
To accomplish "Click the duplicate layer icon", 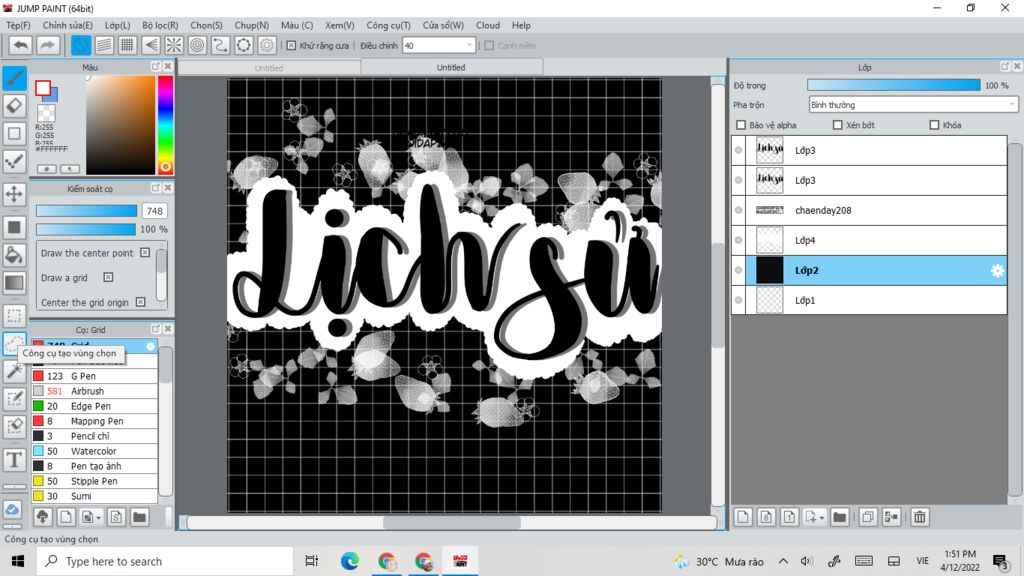I will [868, 517].
